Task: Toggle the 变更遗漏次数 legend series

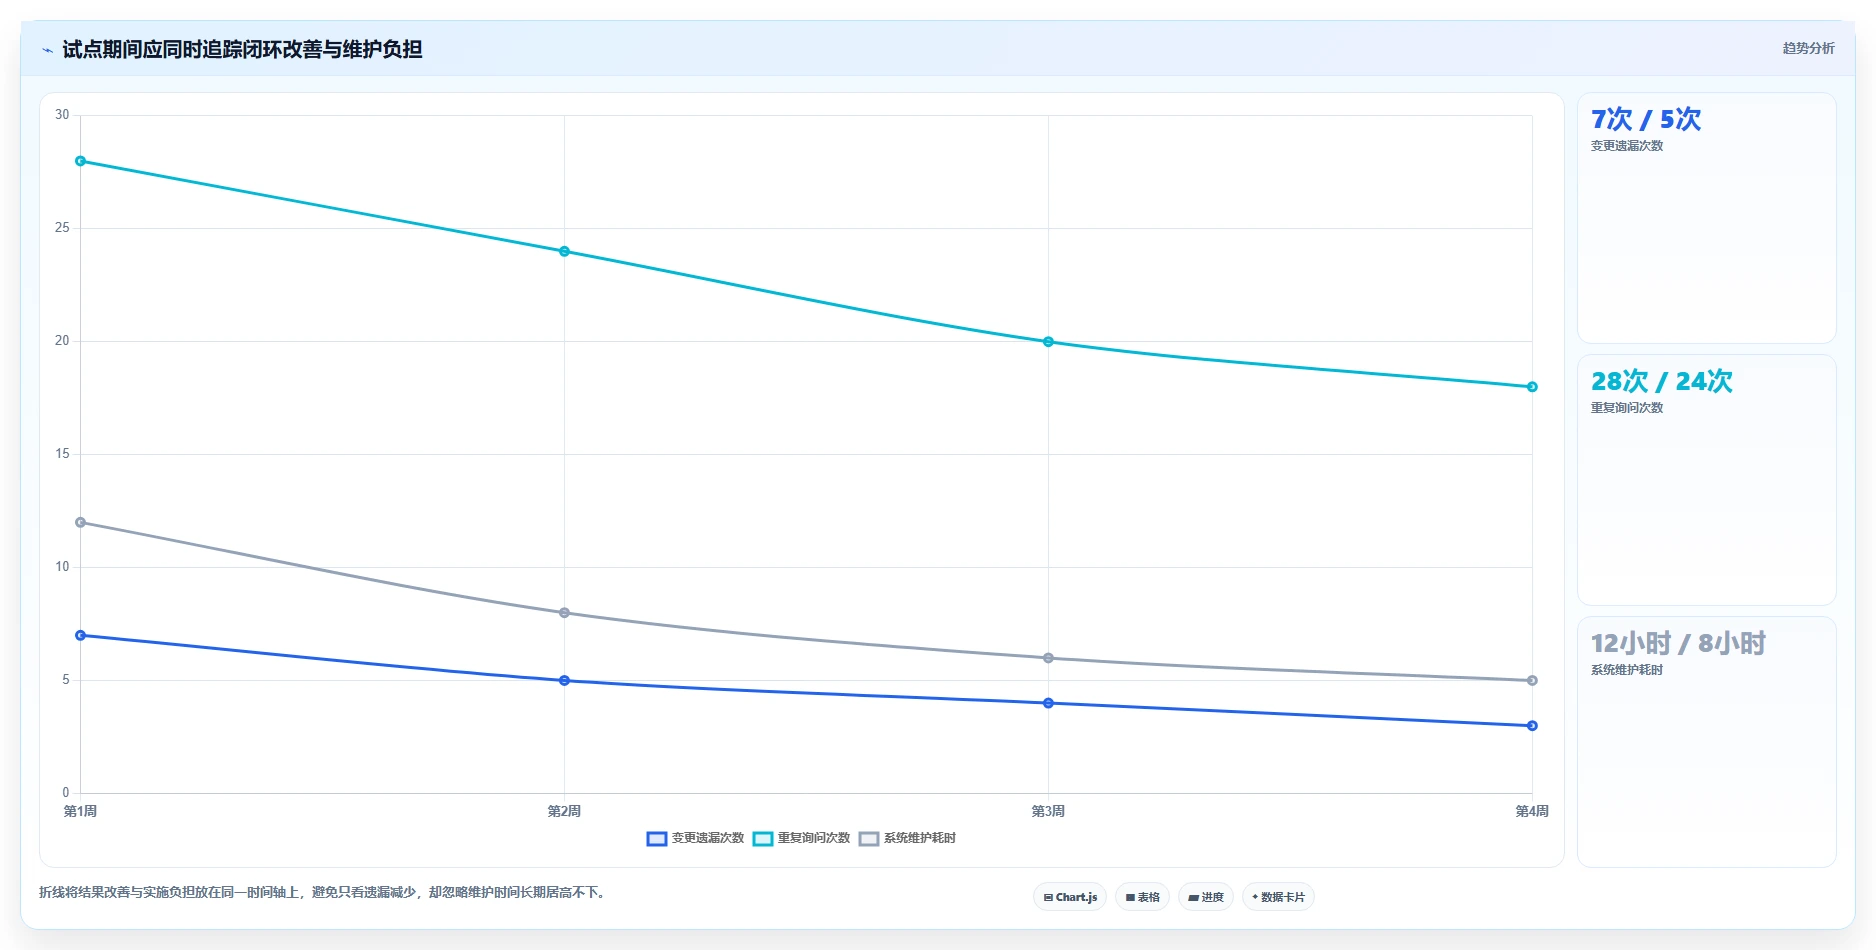Action: click(696, 838)
